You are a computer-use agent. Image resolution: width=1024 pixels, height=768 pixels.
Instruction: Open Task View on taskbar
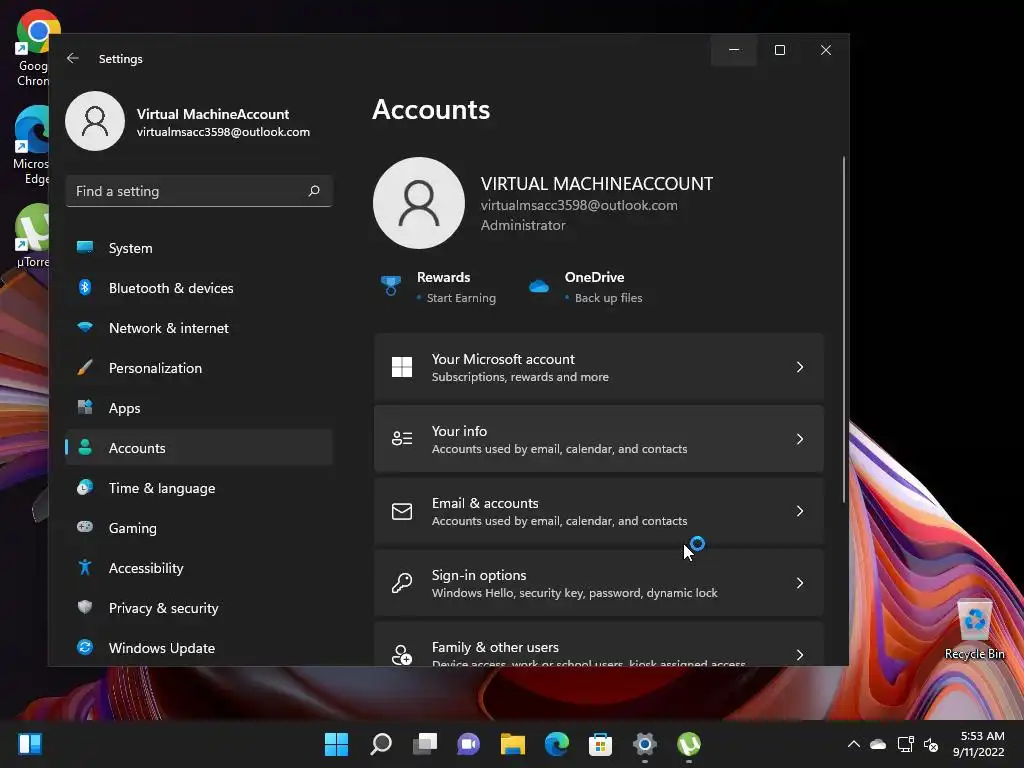pyautogui.click(x=424, y=744)
